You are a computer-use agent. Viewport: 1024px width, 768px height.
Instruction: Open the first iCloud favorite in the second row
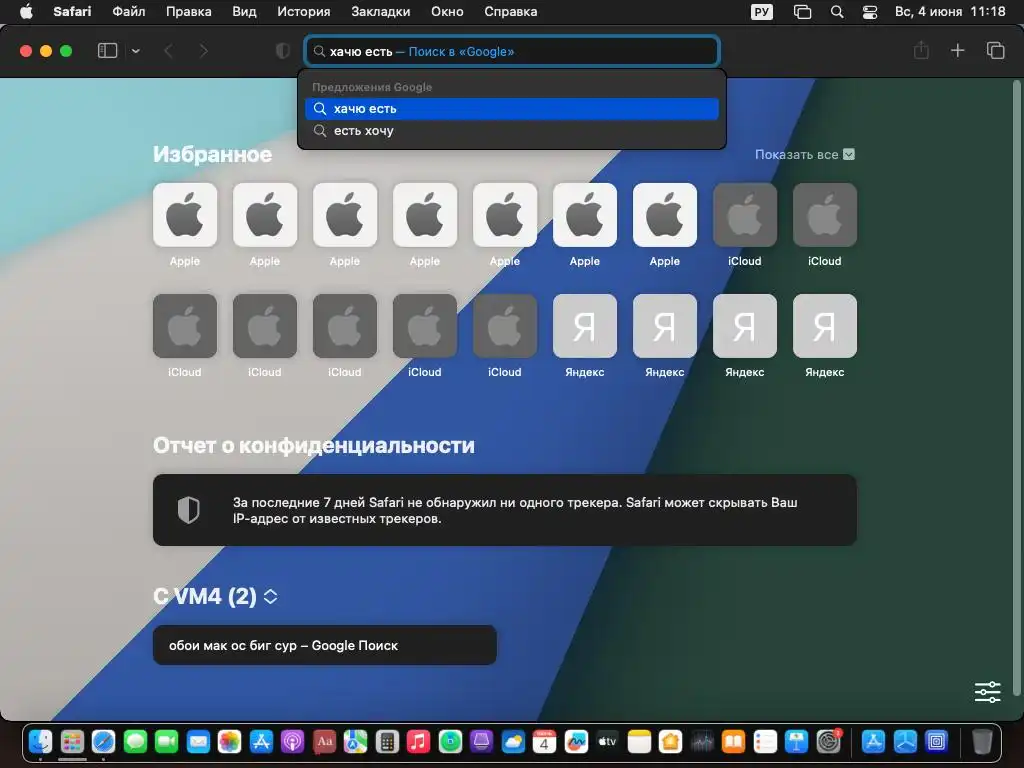(x=185, y=326)
